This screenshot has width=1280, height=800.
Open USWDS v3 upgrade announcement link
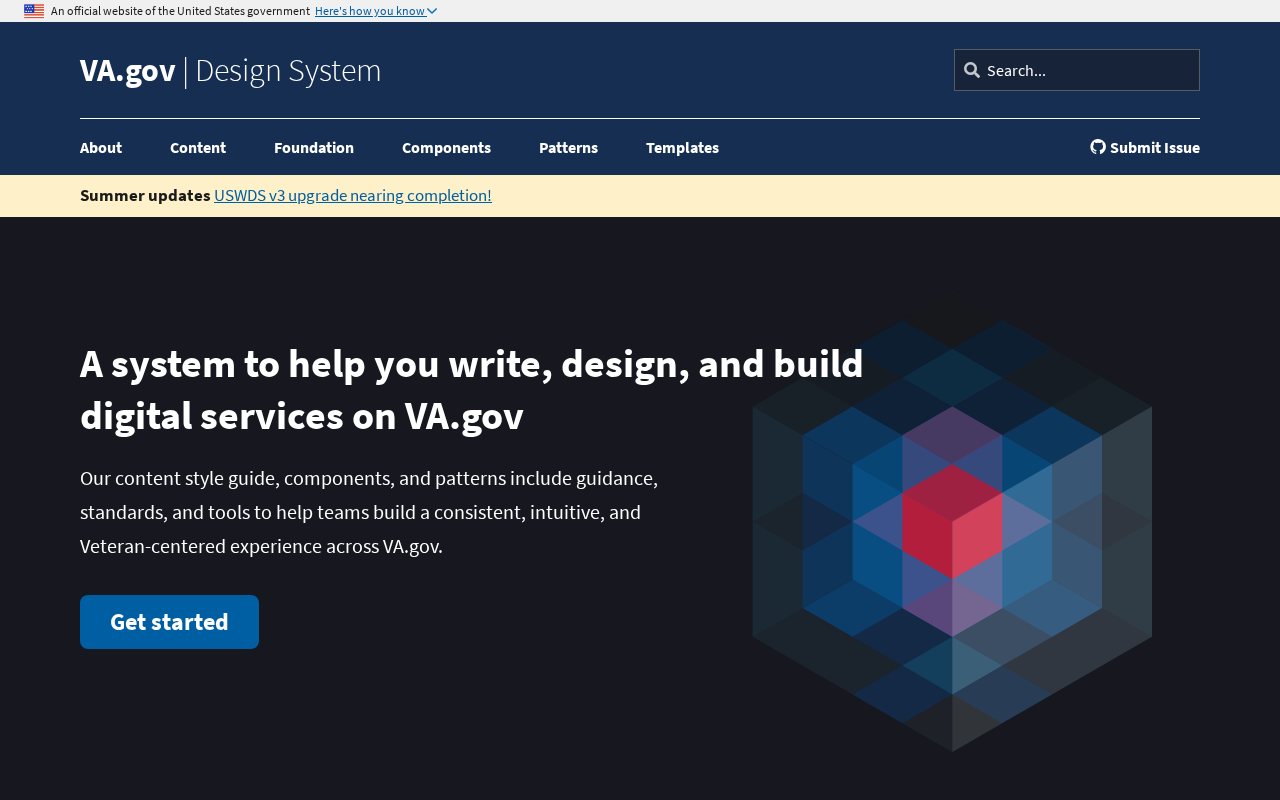pos(353,195)
